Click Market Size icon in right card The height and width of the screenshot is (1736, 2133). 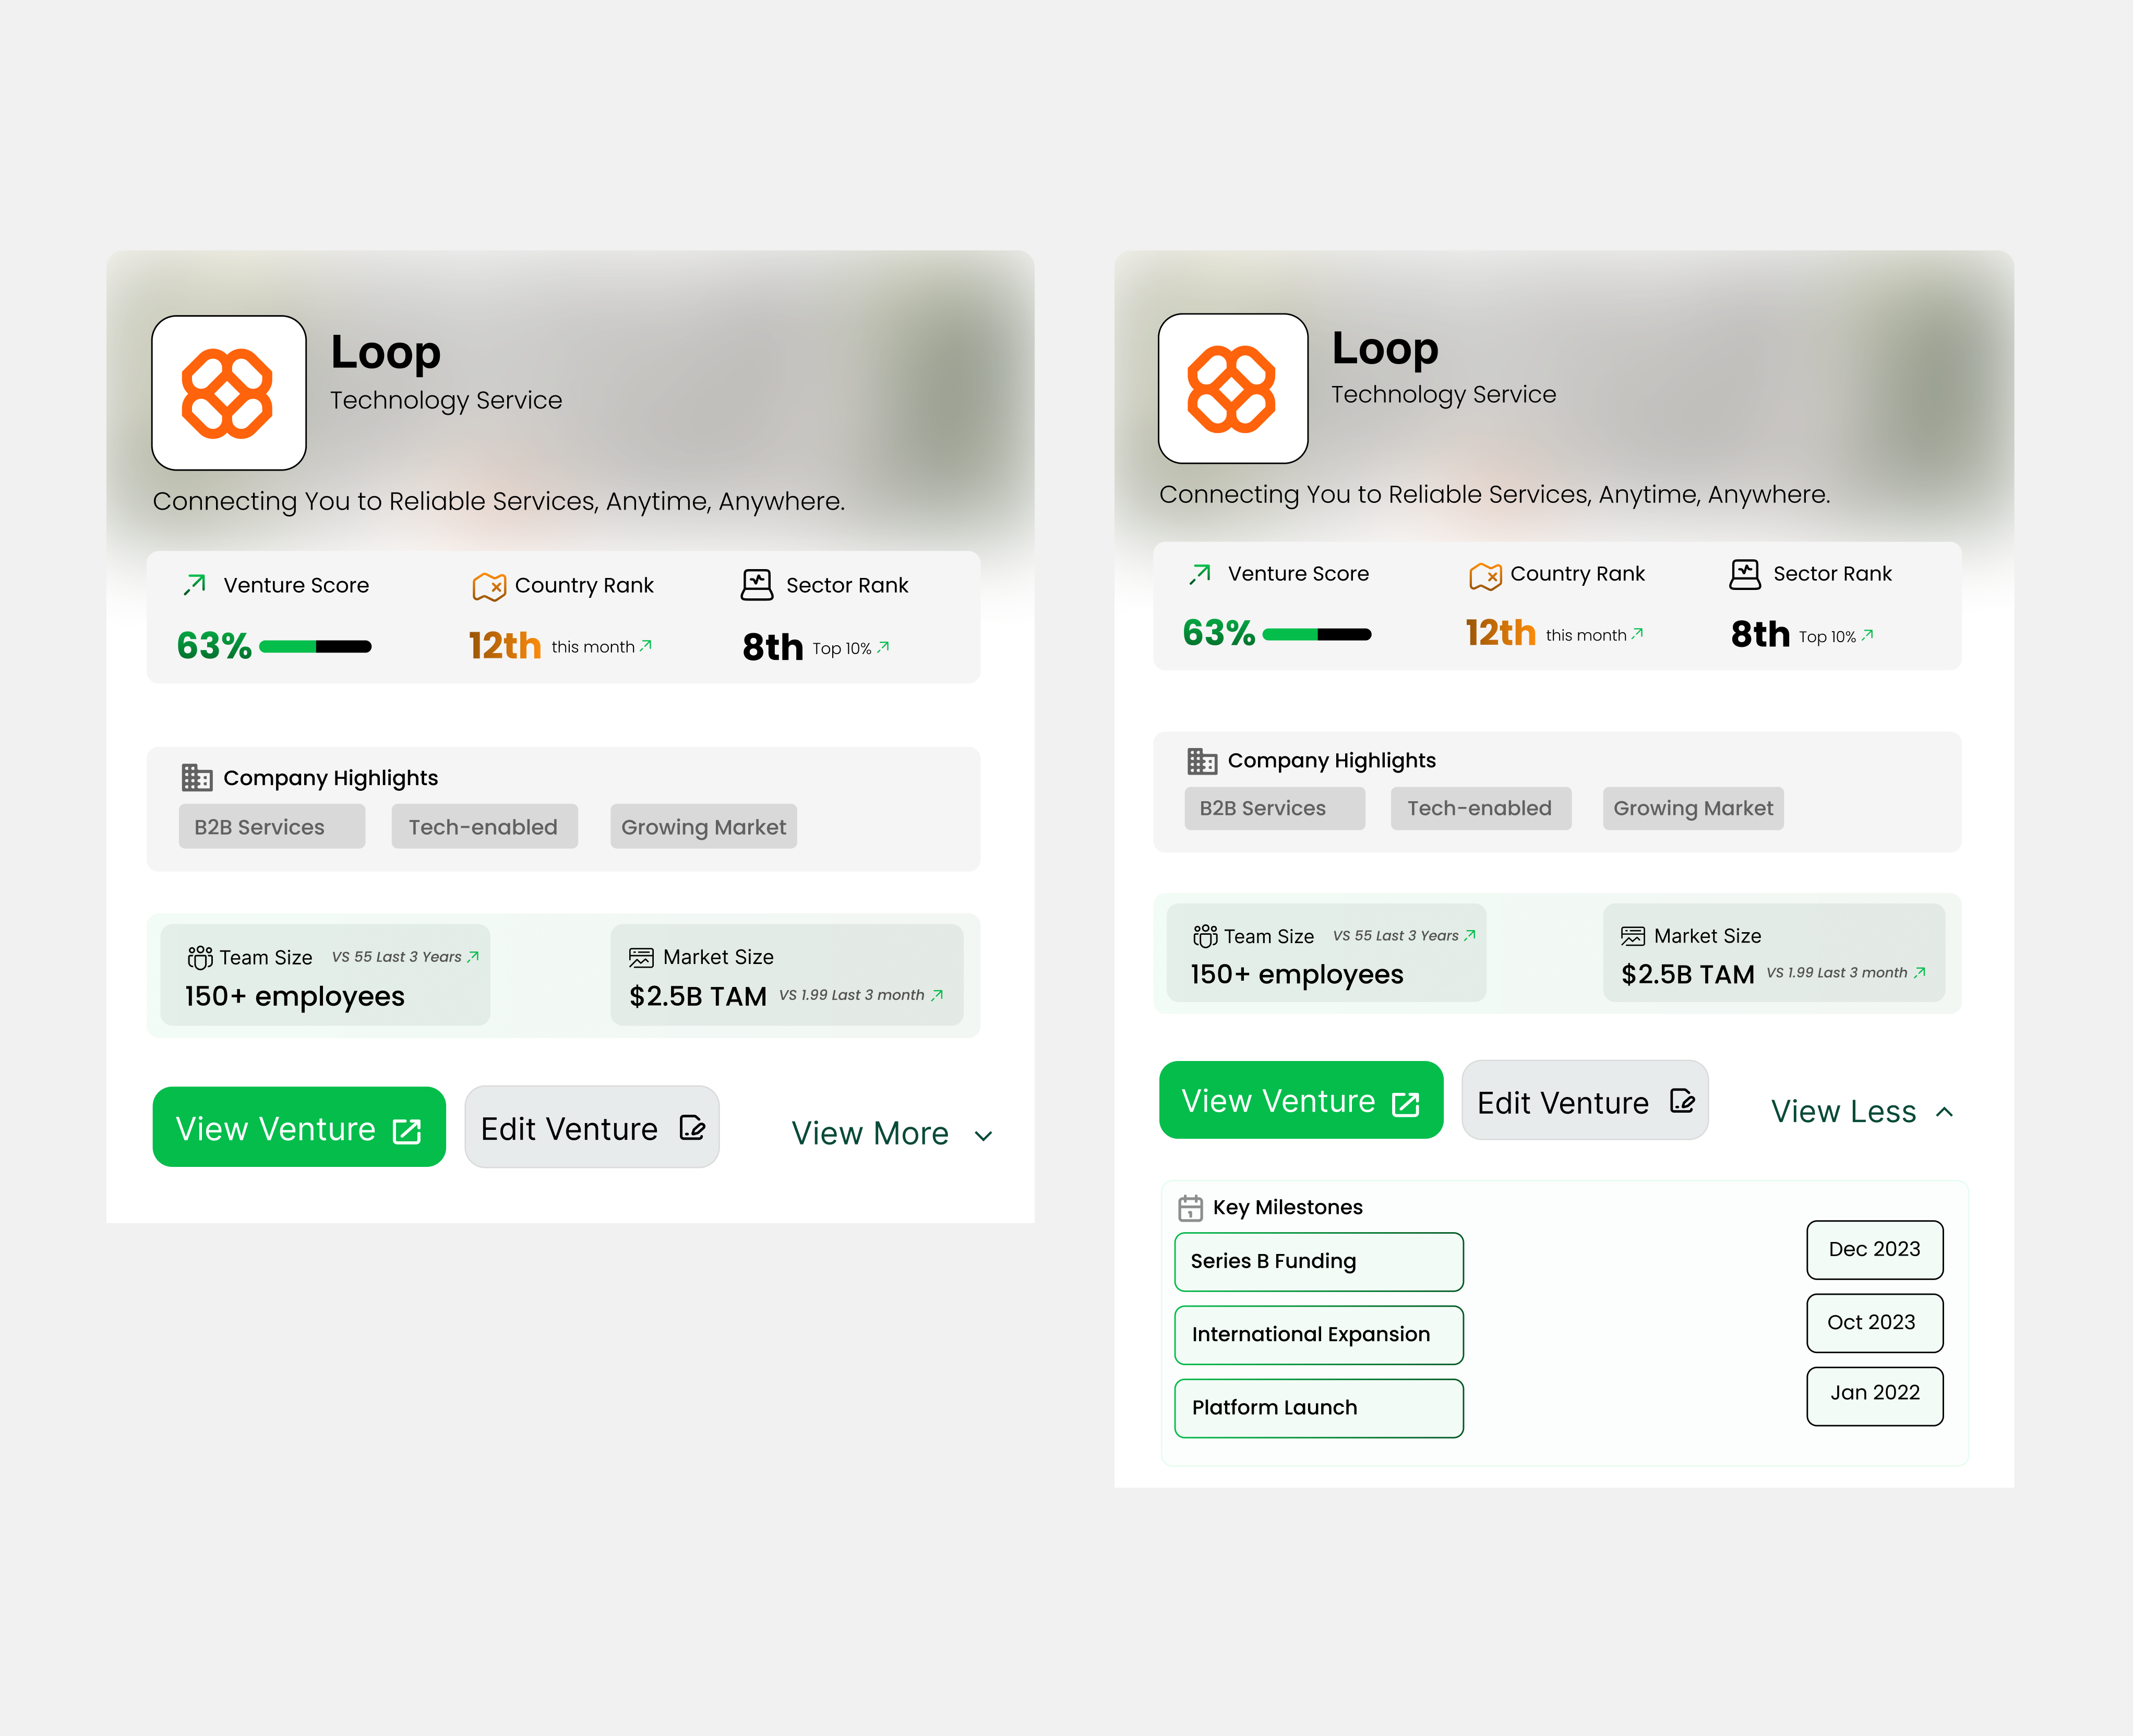[1632, 936]
